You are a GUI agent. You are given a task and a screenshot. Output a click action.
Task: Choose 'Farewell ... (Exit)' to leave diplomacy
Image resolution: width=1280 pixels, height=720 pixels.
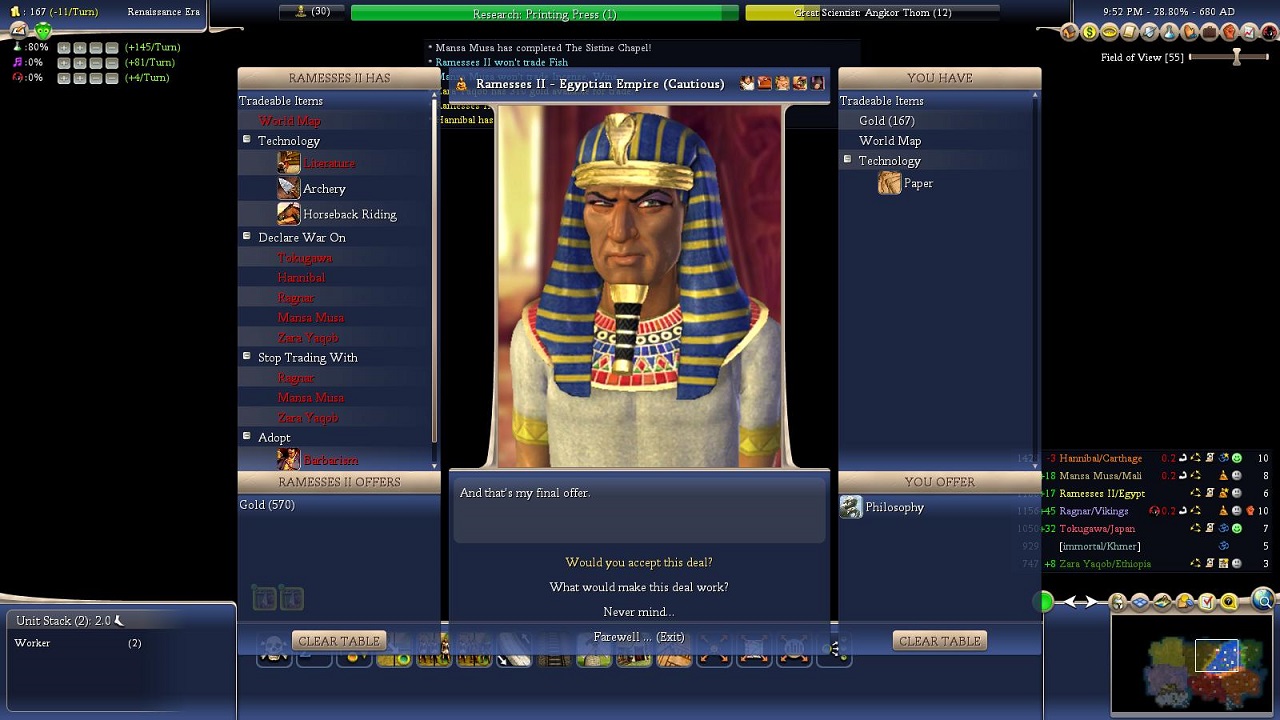click(x=639, y=637)
